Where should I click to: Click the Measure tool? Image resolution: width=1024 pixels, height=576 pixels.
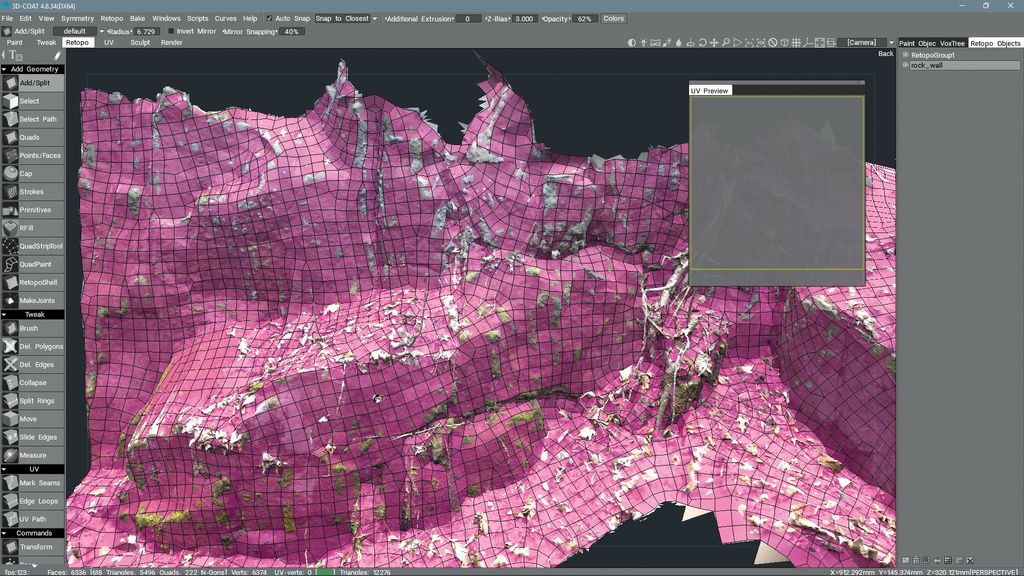[33, 455]
